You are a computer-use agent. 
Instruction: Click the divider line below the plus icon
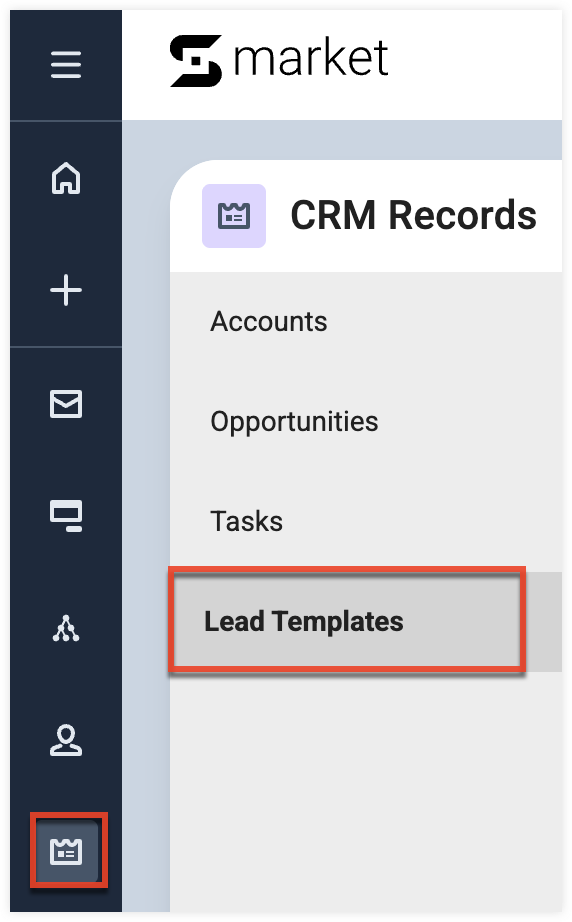66,347
